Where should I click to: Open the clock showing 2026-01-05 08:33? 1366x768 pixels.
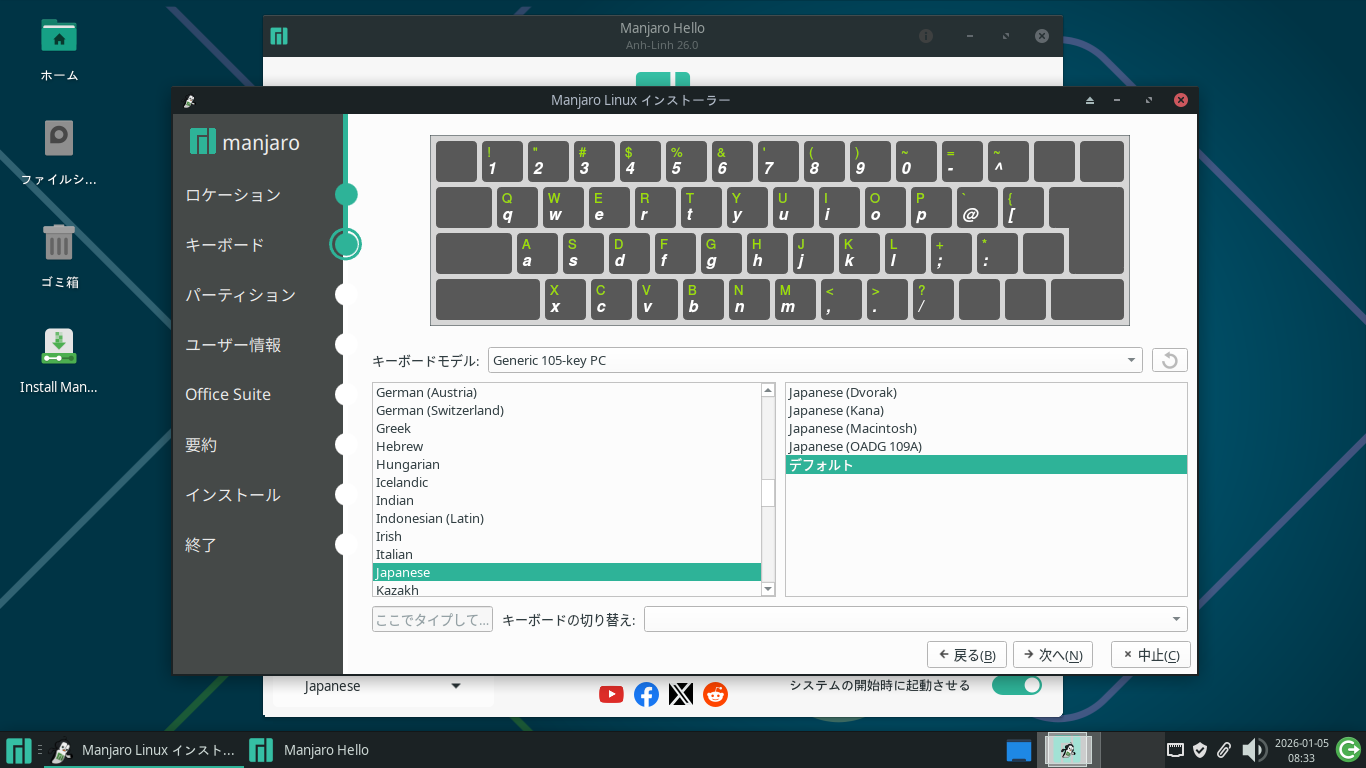tap(1300, 750)
